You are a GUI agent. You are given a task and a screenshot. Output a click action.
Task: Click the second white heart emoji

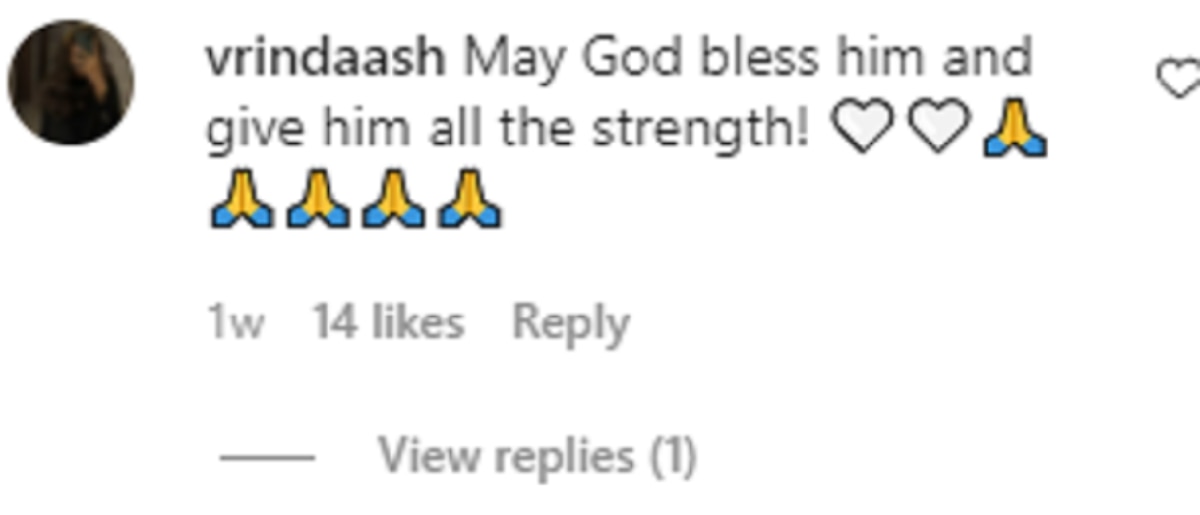pos(937,131)
